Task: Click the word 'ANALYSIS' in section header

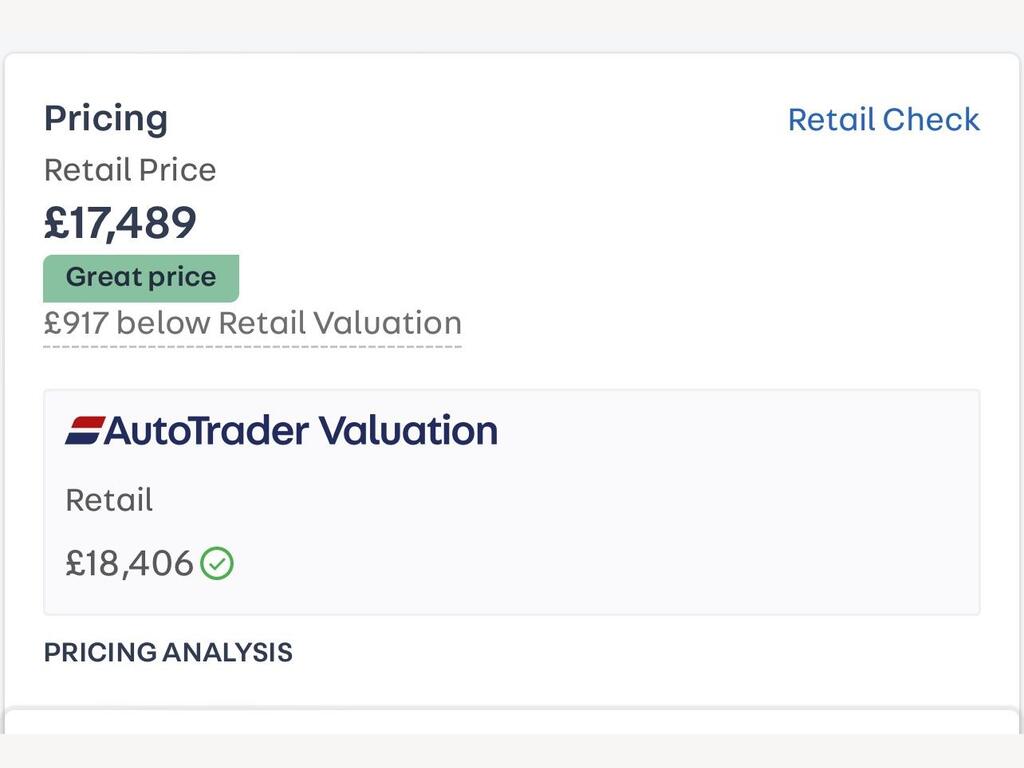Action: (228, 652)
